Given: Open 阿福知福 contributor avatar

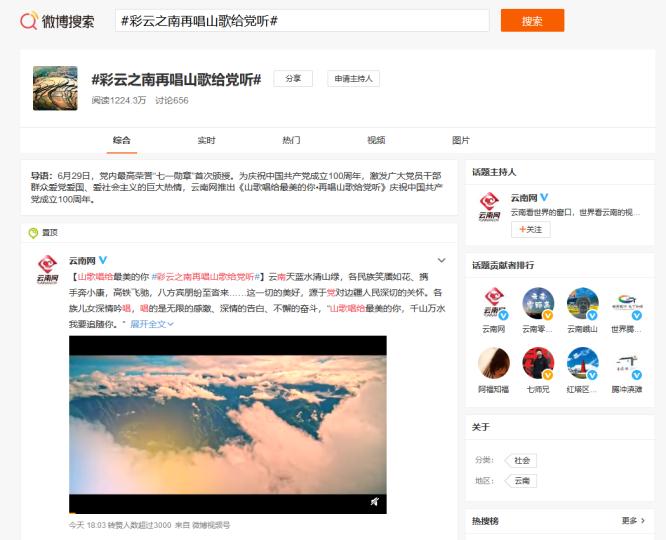Looking at the screenshot, I should 494,363.
